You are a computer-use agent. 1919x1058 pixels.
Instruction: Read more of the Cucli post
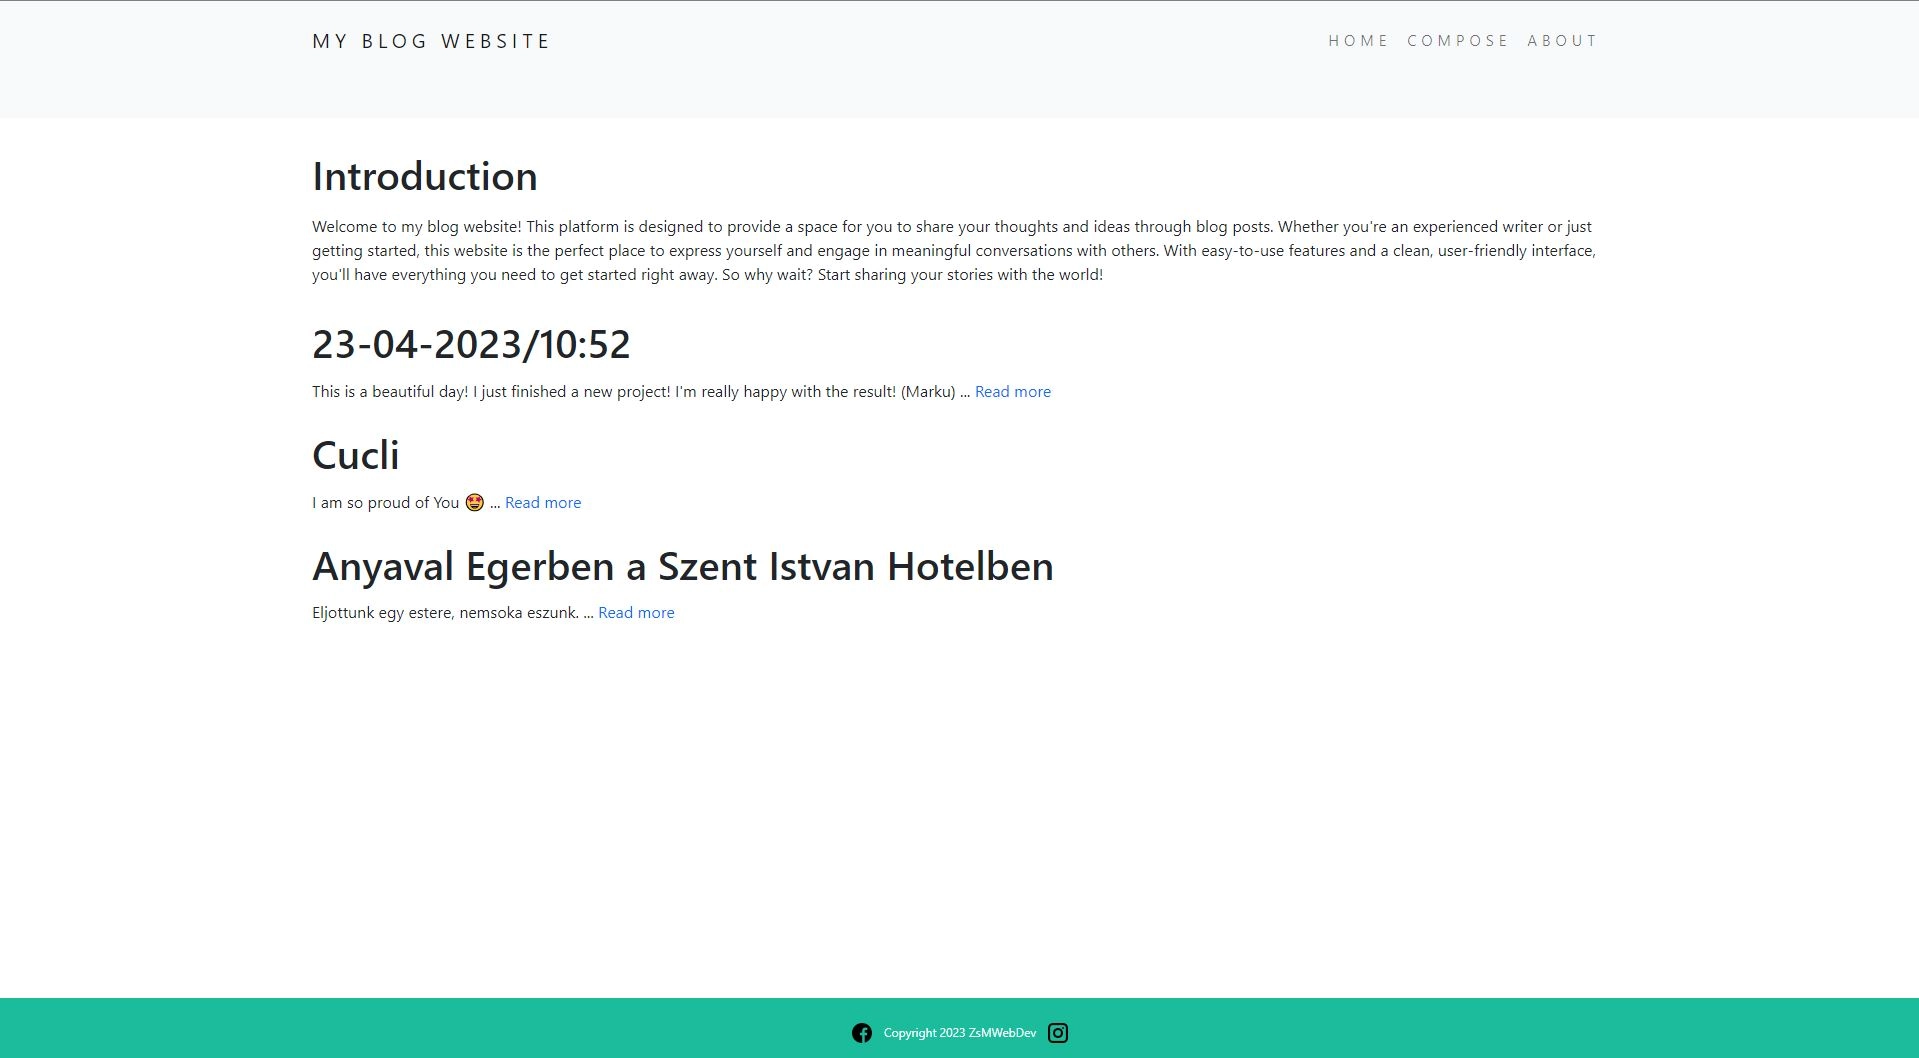pyautogui.click(x=542, y=503)
